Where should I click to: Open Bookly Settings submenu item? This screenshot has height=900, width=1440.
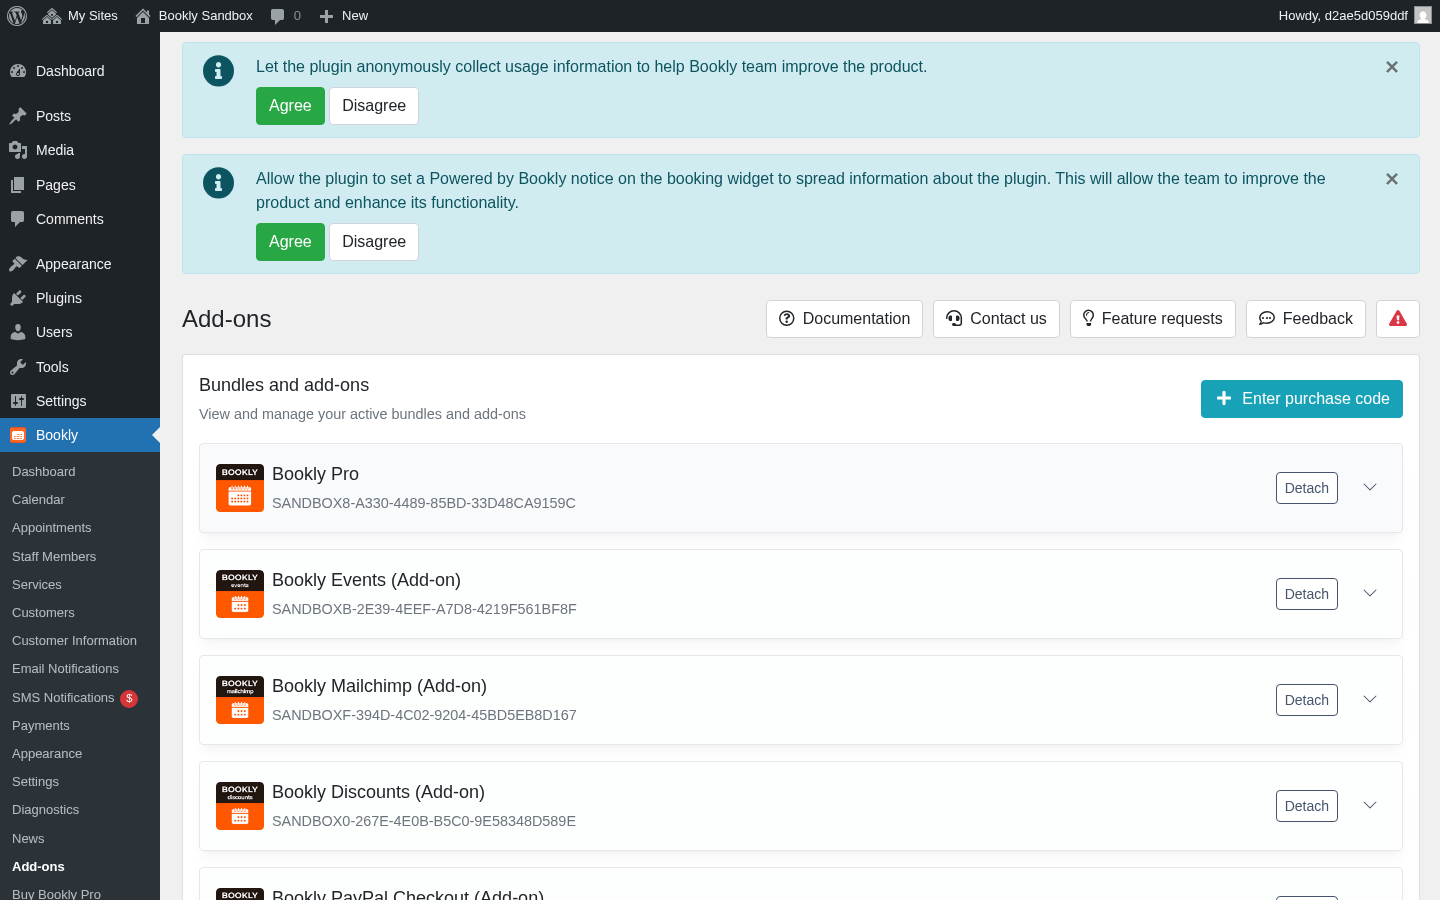[x=35, y=782]
